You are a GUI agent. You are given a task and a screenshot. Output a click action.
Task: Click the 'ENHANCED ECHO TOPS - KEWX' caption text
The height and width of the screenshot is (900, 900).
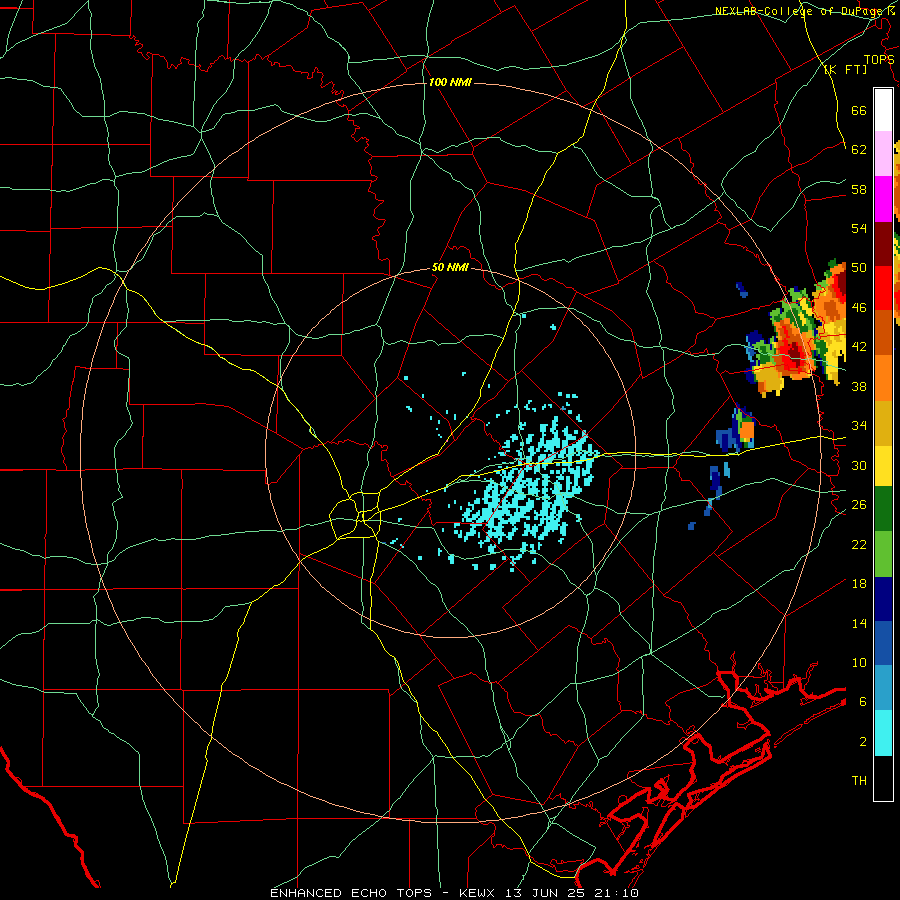[x=383, y=893]
